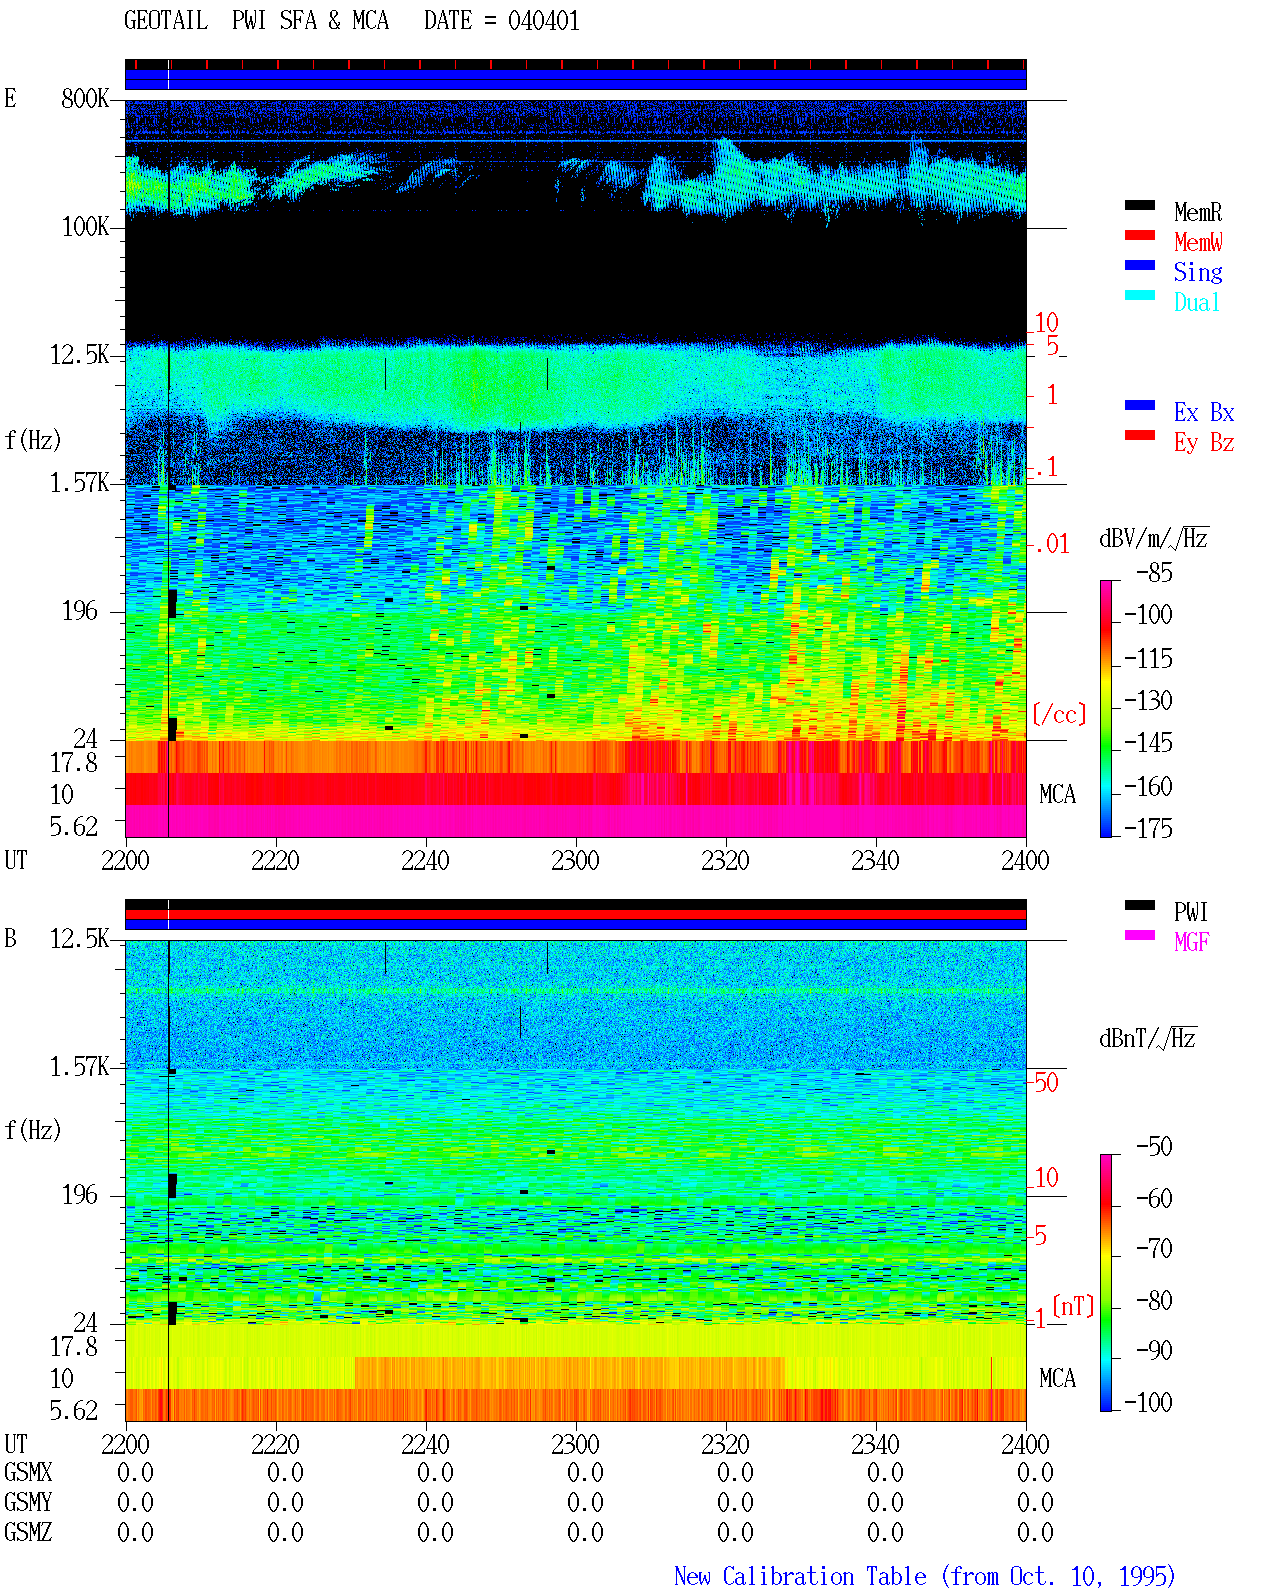Image resolution: width=1280 pixels, height=1593 pixels.
Task: Click 'New Calibration Table (from Oct. 10, 1995)' note
Action: pyautogui.click(x=925, y=1576)
